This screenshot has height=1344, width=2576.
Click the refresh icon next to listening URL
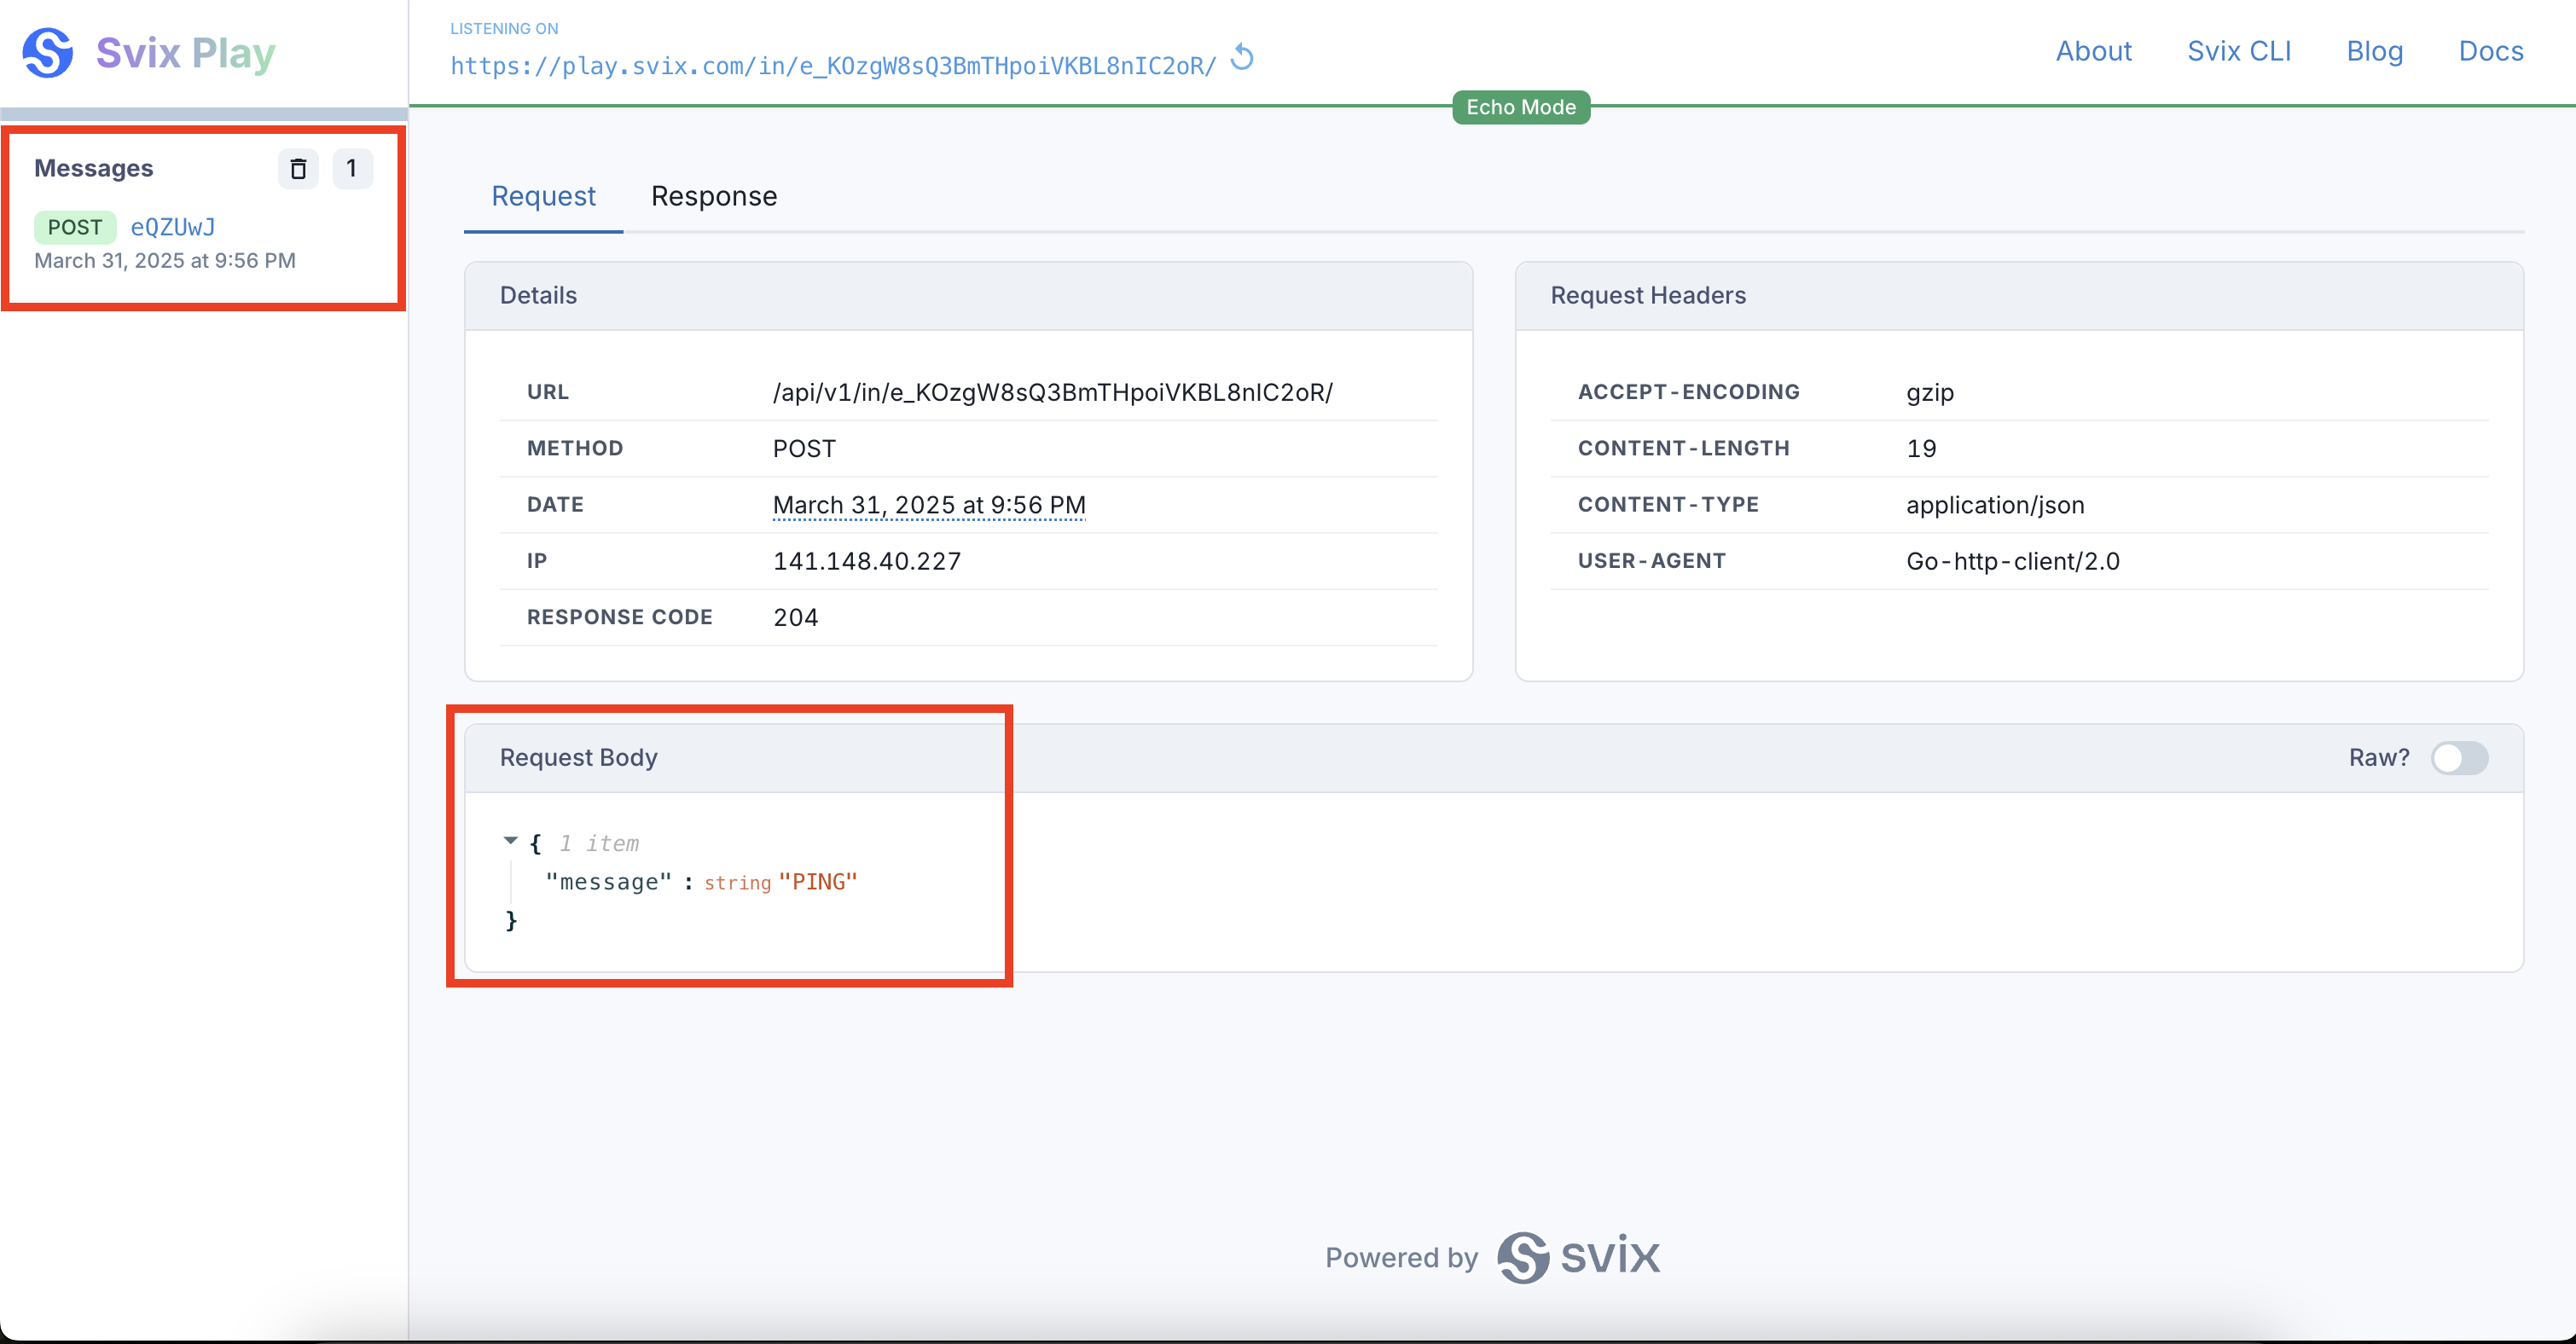pyautogui.click(x=1242, y=57)
